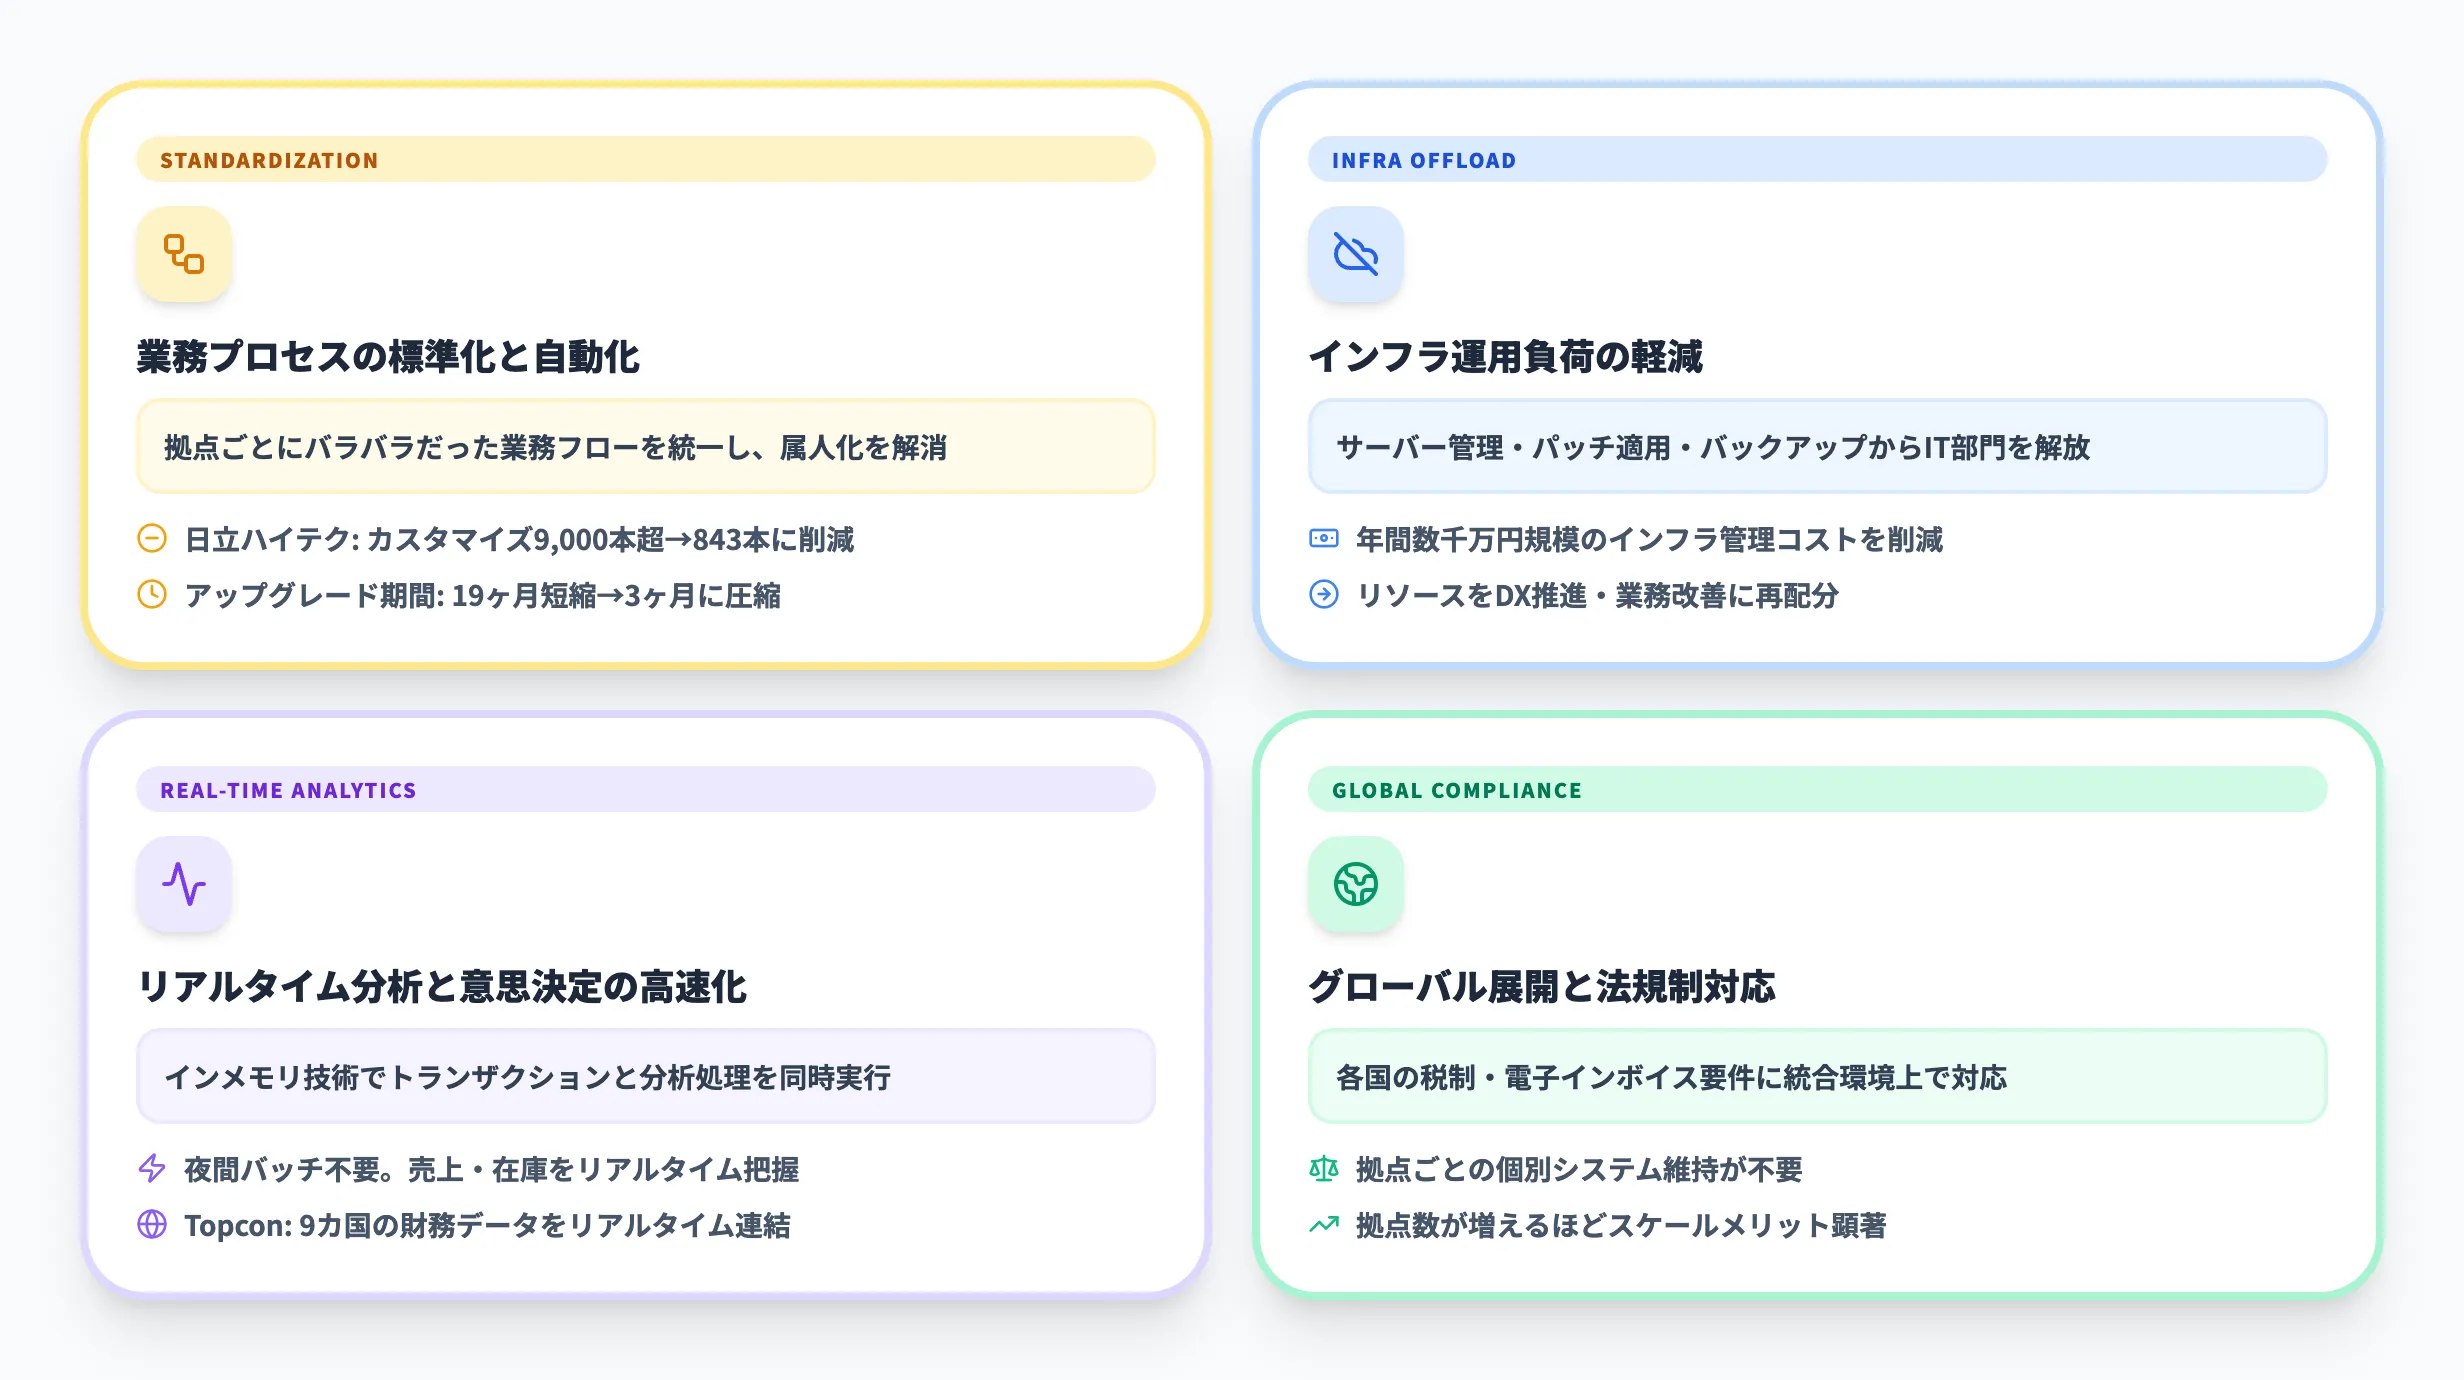Select the INFRA OFFLOAD label pill
Viewport: 2464px width, 1380px height.
pyautogui.click(x=1817, y=160)
